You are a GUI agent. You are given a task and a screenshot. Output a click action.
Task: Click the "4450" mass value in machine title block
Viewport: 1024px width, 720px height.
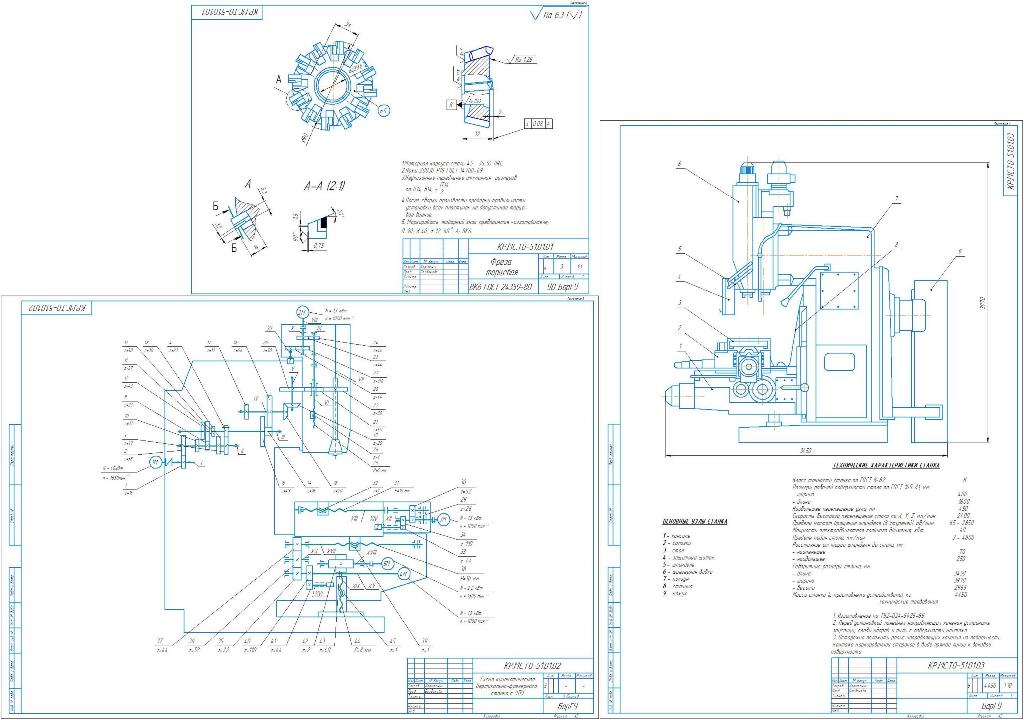991,686
